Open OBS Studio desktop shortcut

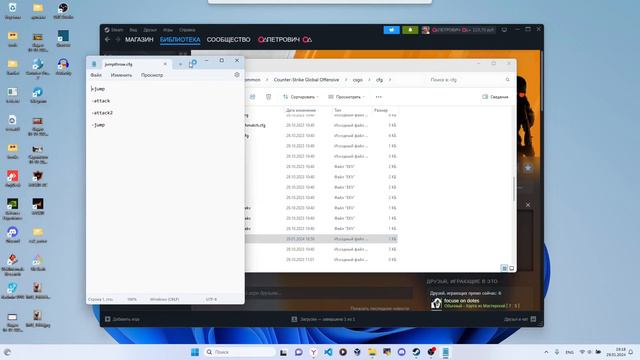pyautogui.click(x=63, y=11)
